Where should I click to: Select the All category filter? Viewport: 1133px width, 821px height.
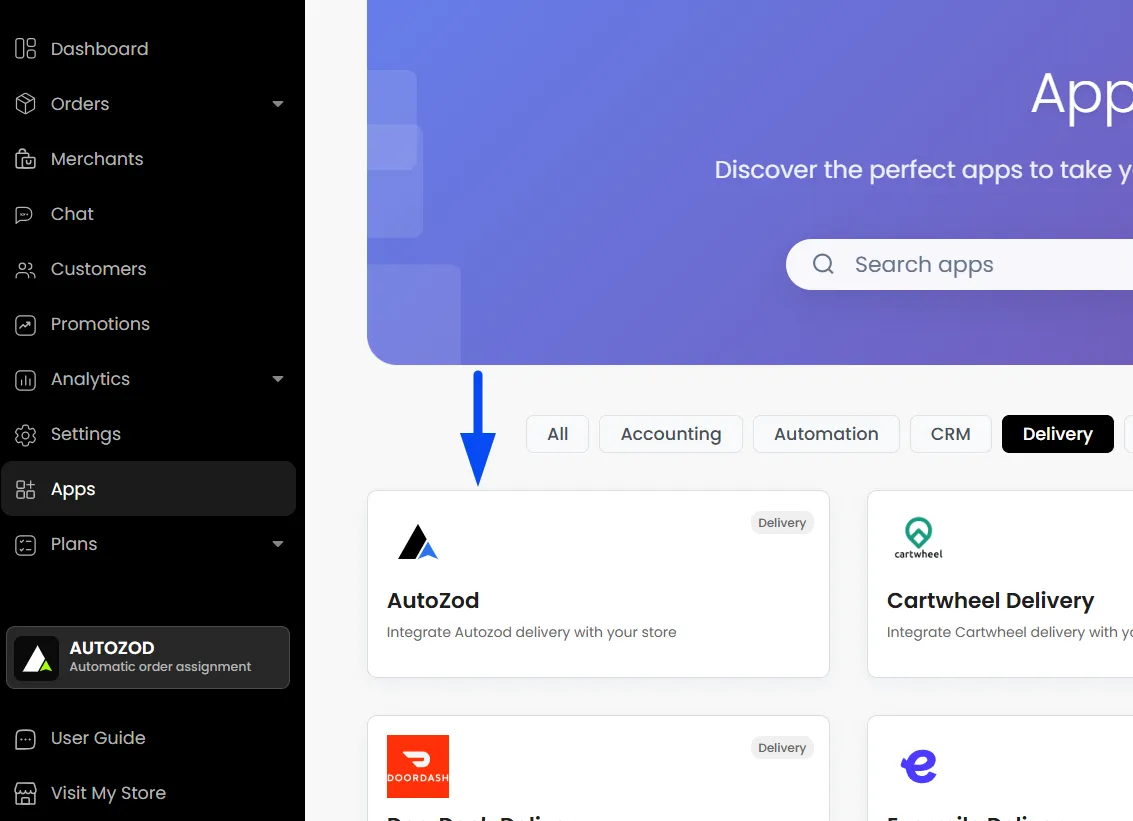(557, 434)
